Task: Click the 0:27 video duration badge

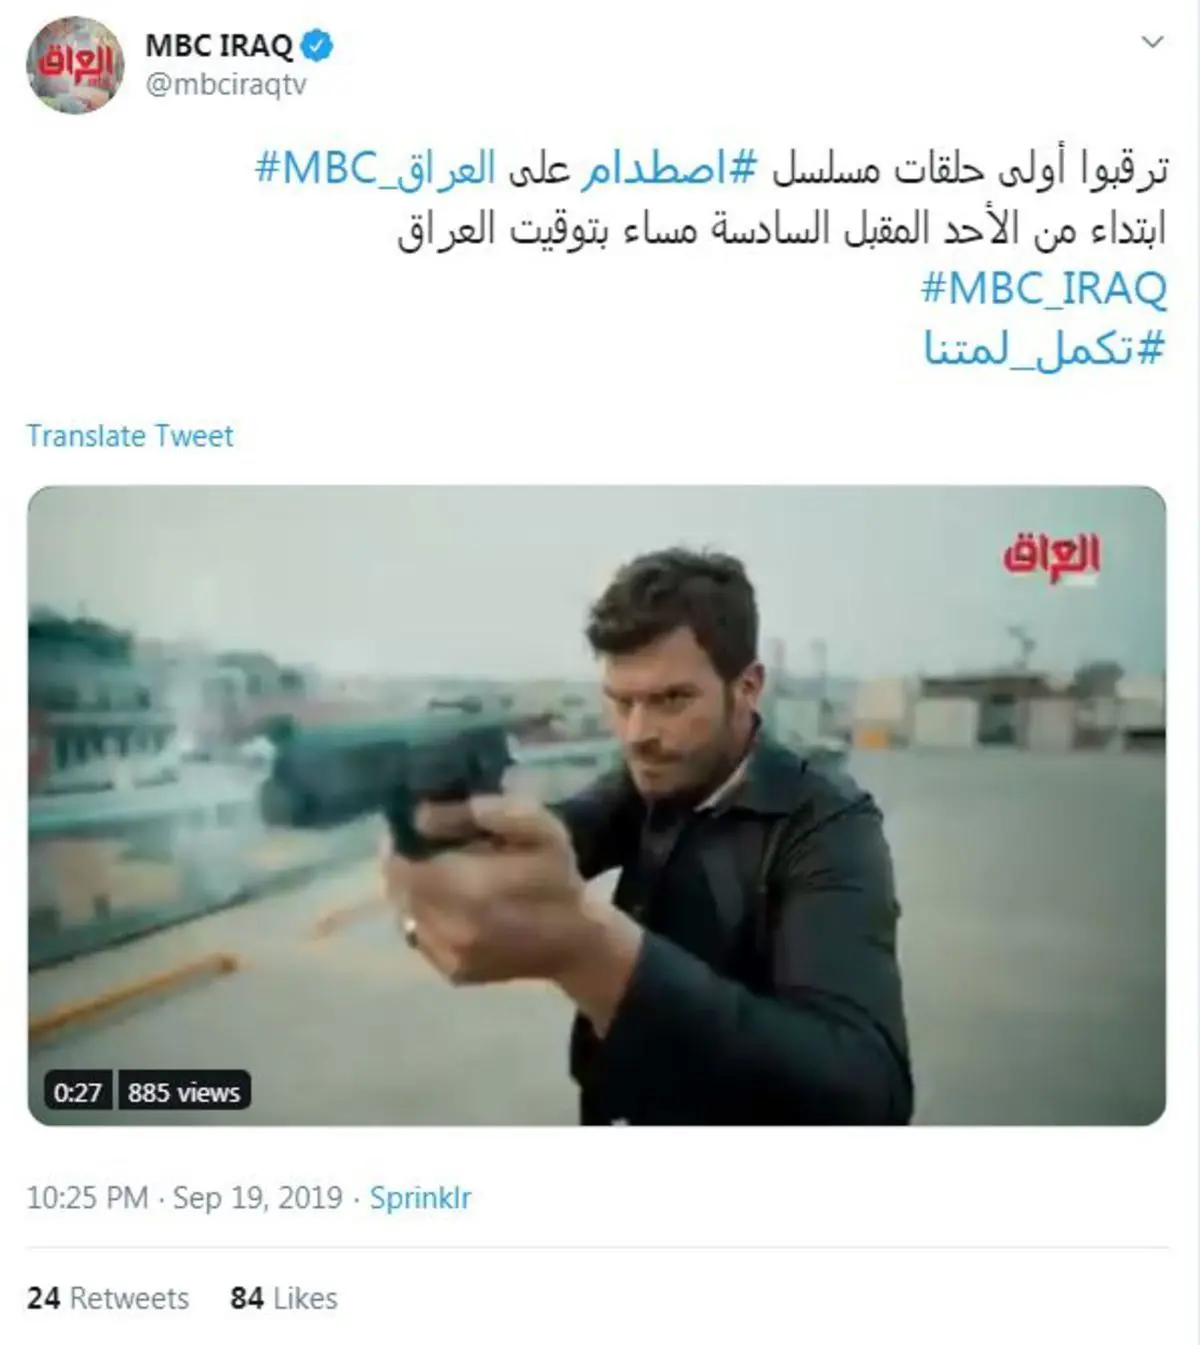Action: point(78,1092)
